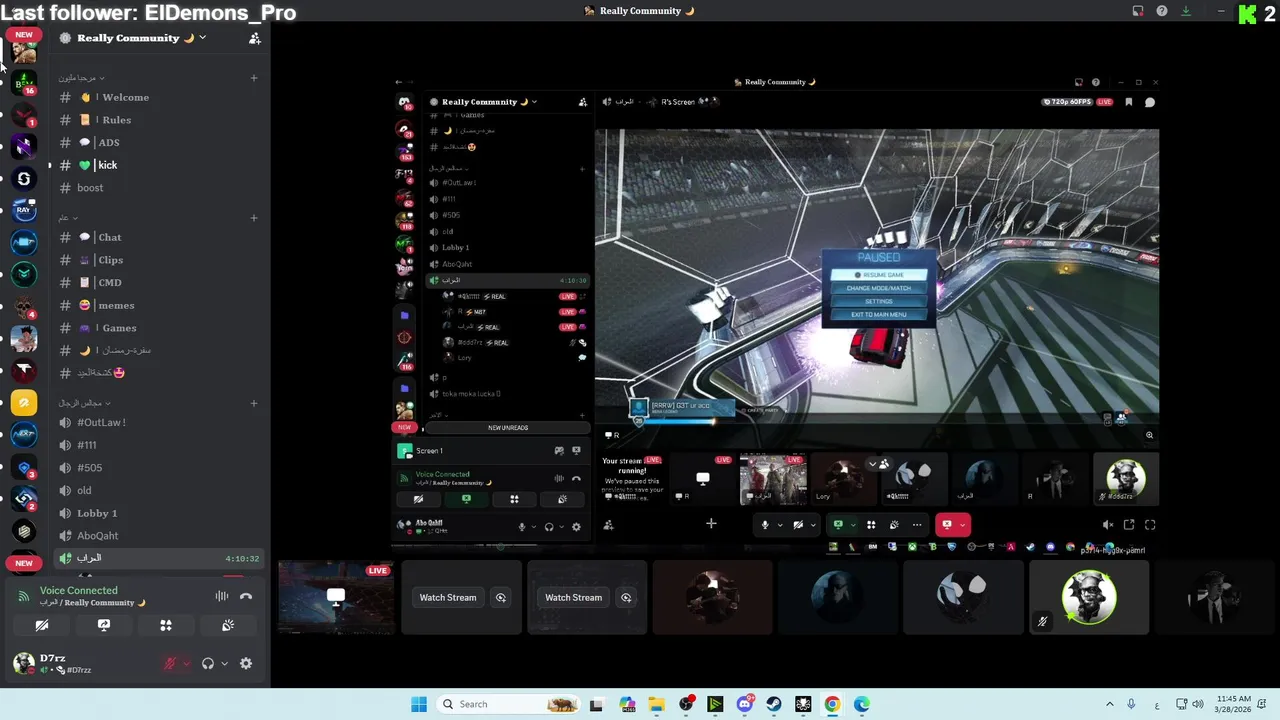Screen dimensions: 1280x720
Task: Add to call with plus icon
Action: pyautogui.click(x=711, y=523)
